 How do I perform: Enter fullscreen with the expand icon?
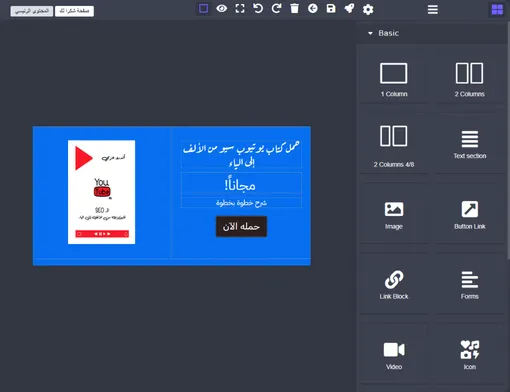[240, 9]
